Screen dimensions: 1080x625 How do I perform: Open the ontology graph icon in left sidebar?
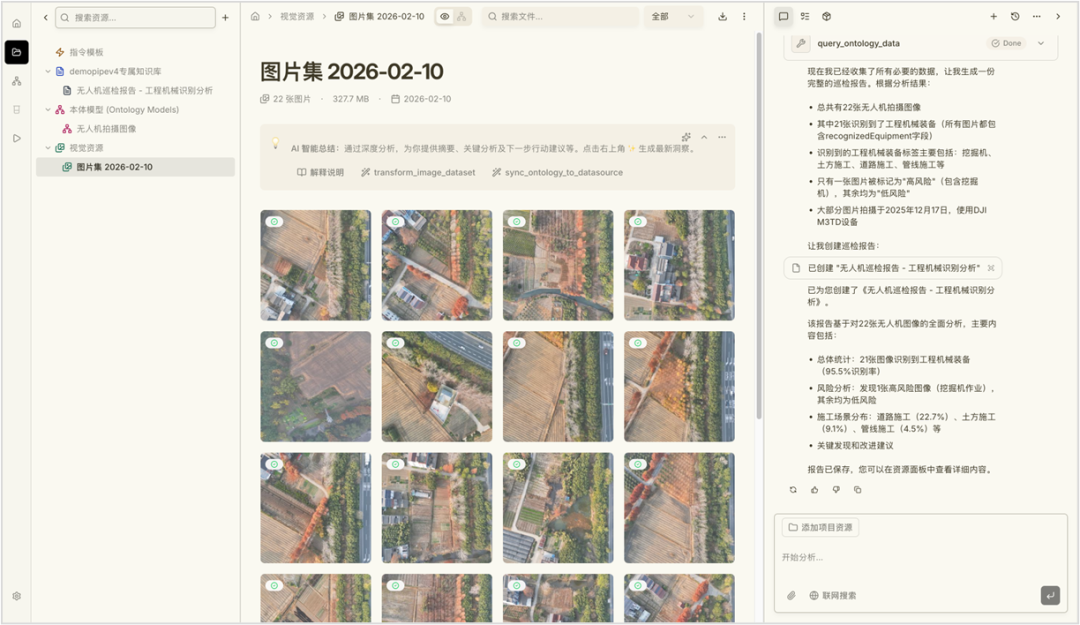click(x=16, y=81)
